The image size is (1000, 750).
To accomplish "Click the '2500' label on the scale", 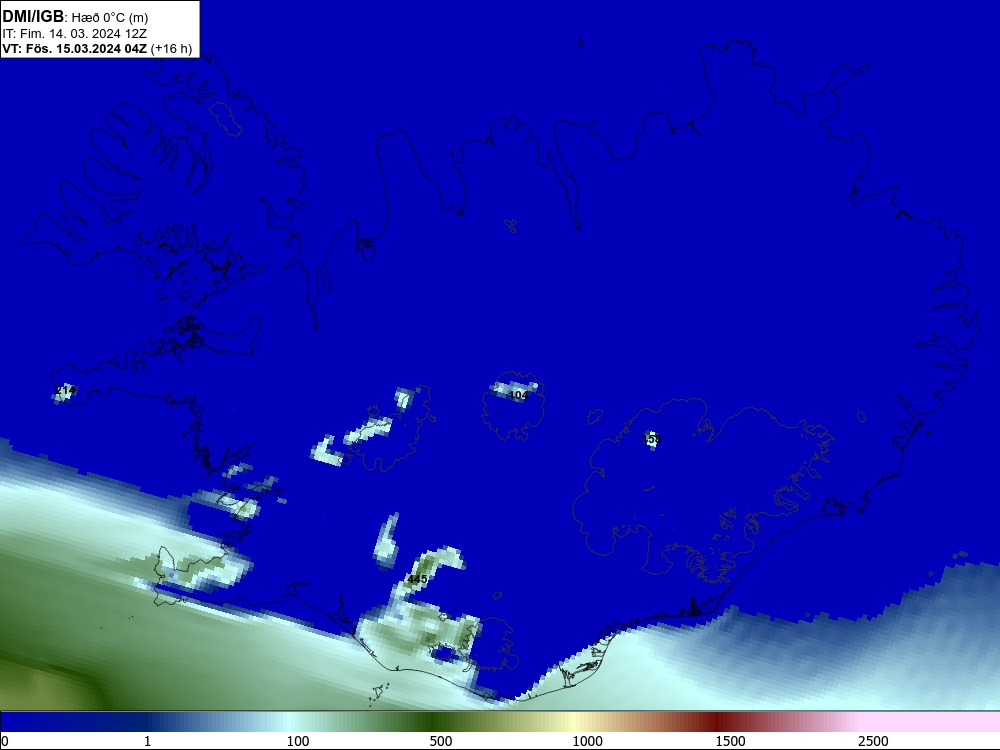I will point(873,741).
